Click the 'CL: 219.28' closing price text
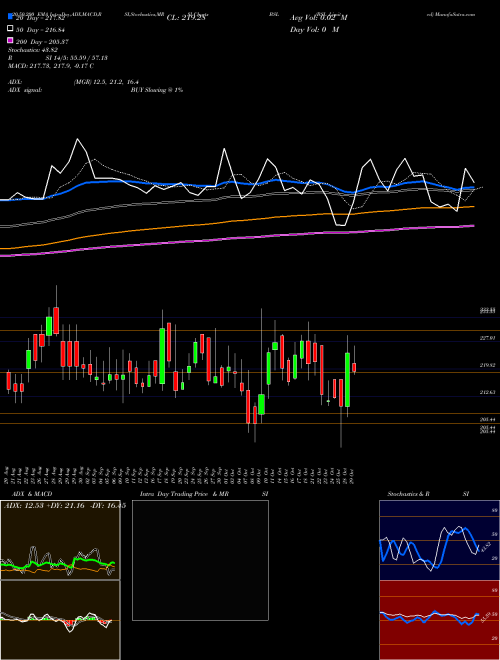Screen dimensions: 500x660 [185, 18]
